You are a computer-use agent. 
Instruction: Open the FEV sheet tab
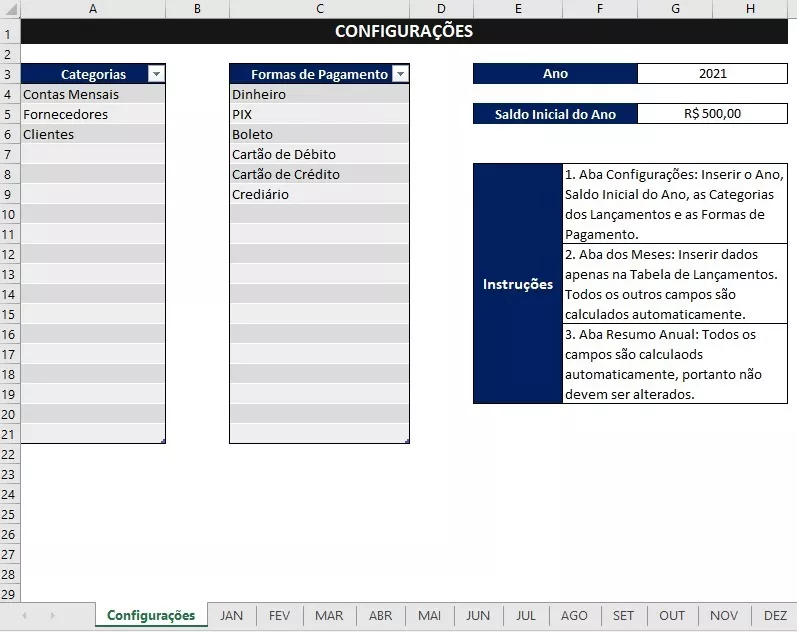[279, 616]
